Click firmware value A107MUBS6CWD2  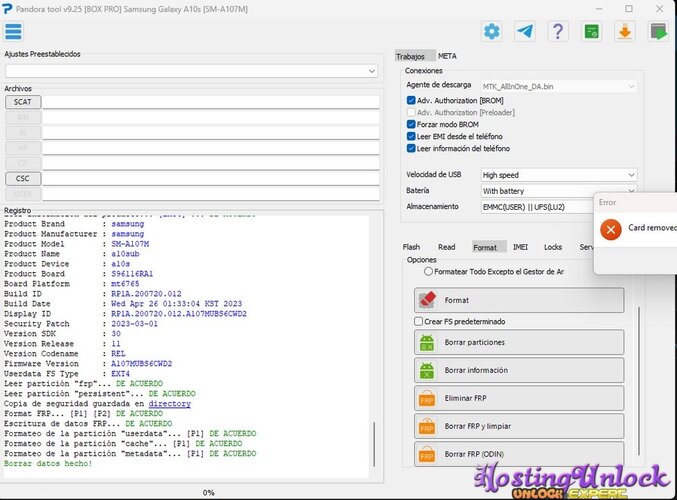click(x=141, y=364)
